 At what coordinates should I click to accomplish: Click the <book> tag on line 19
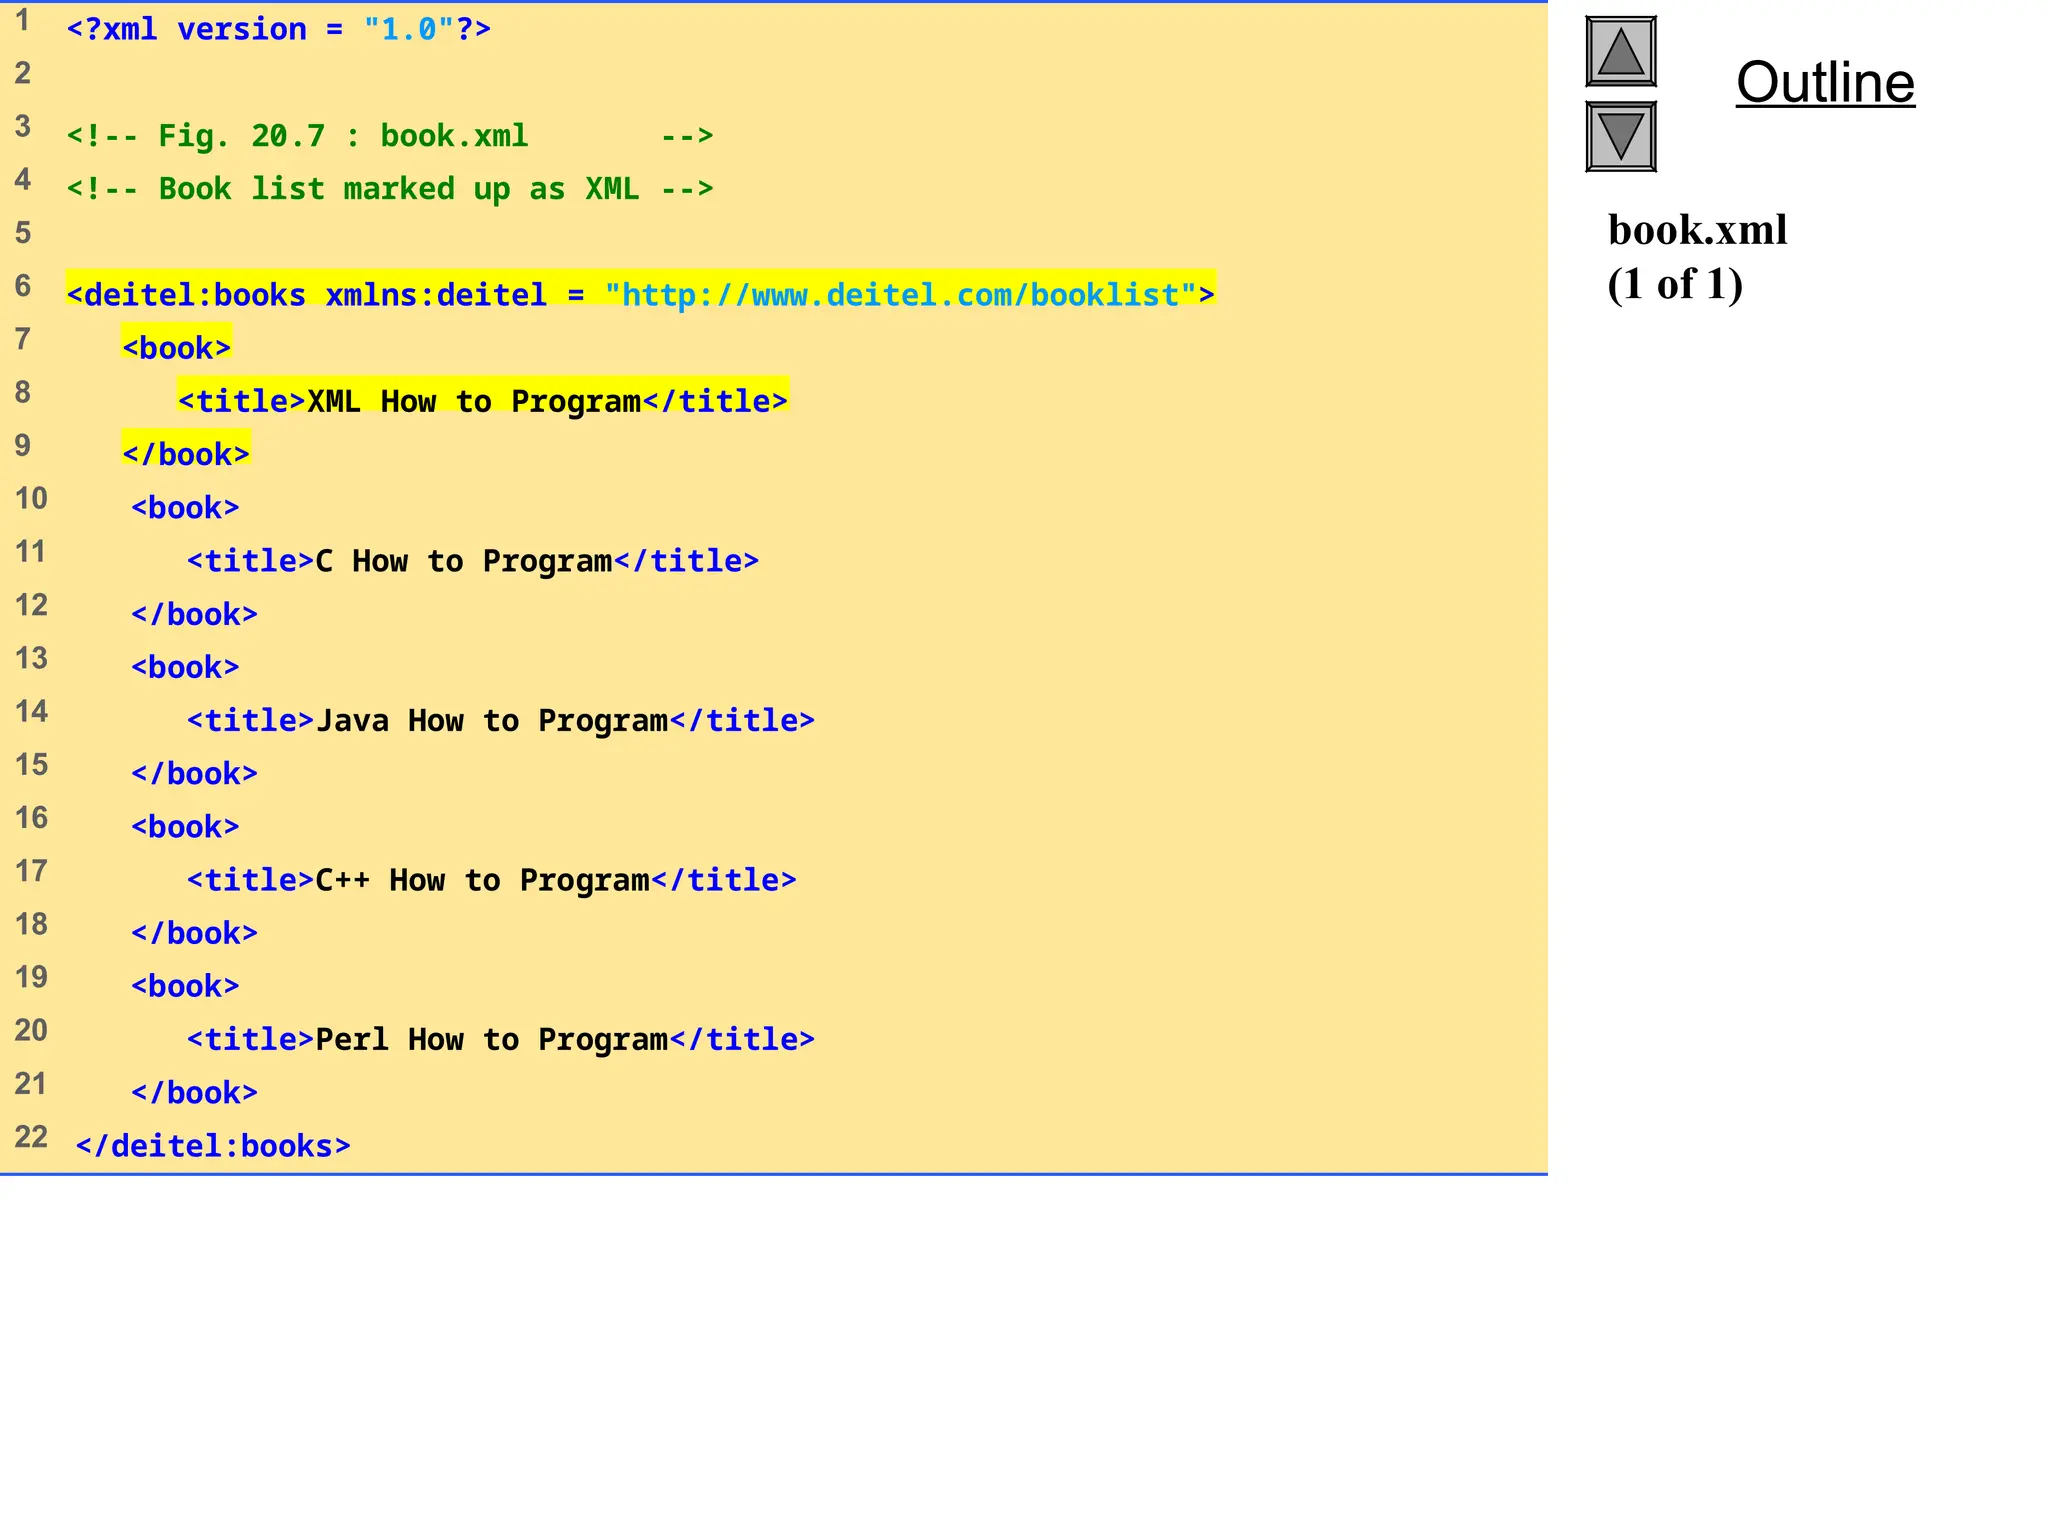point(185,985)
